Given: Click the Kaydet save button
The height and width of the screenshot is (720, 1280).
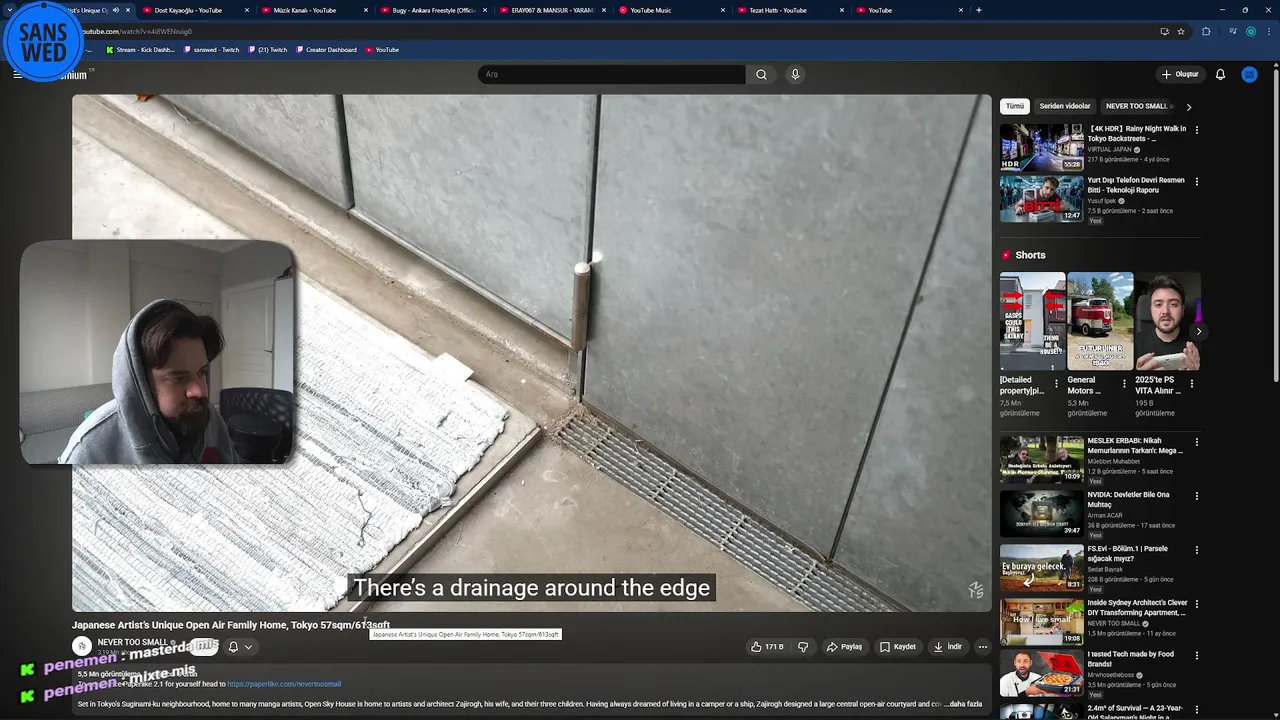Looking at the screenshot, I should 898,647.
